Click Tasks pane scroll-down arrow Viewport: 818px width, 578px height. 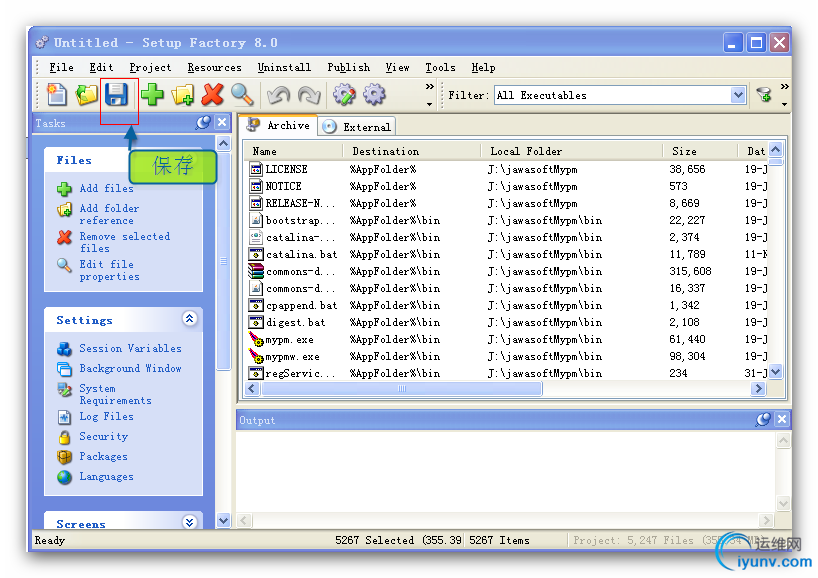point(223,520)
